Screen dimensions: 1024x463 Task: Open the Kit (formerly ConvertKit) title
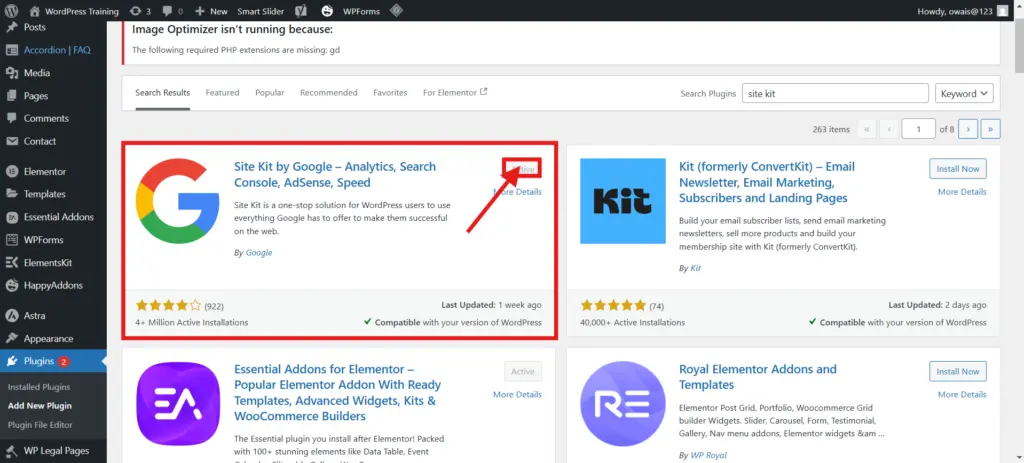point(767,182)
